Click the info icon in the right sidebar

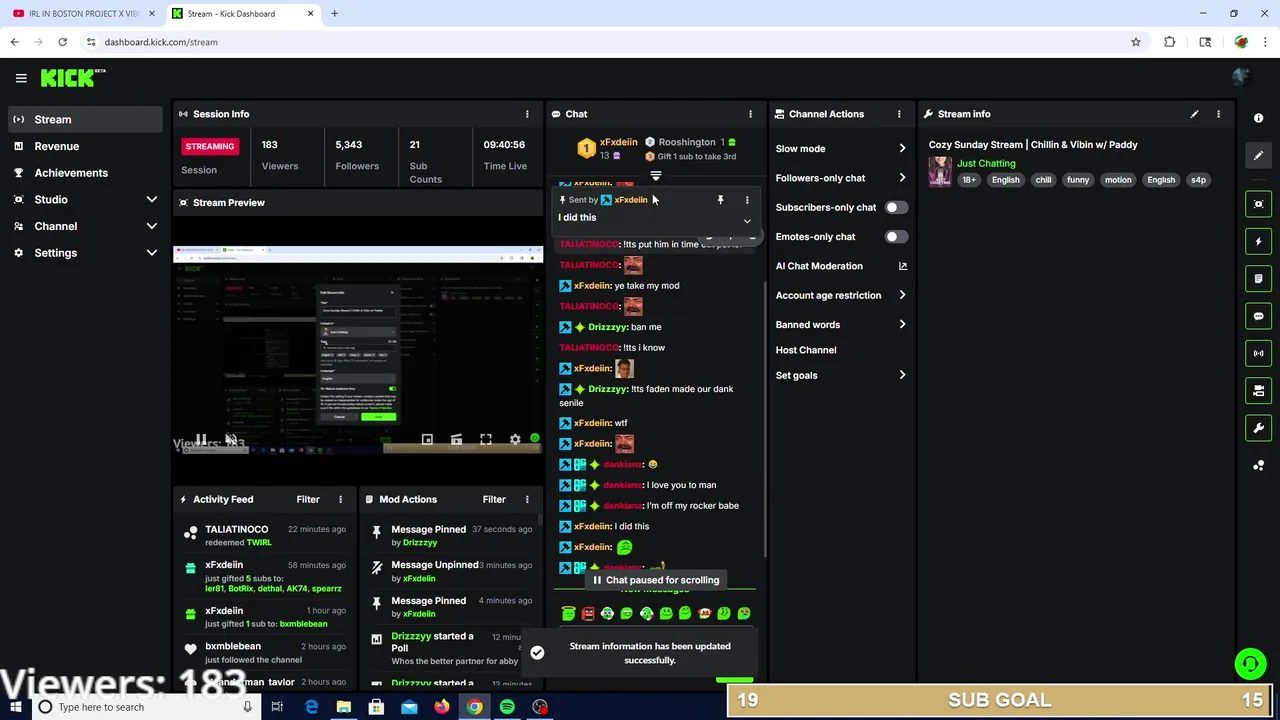click(x=1258, y=118)
